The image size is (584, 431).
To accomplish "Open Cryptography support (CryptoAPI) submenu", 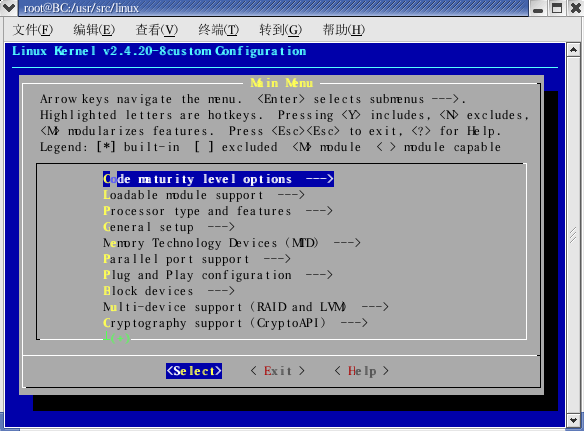I will 235,323.
